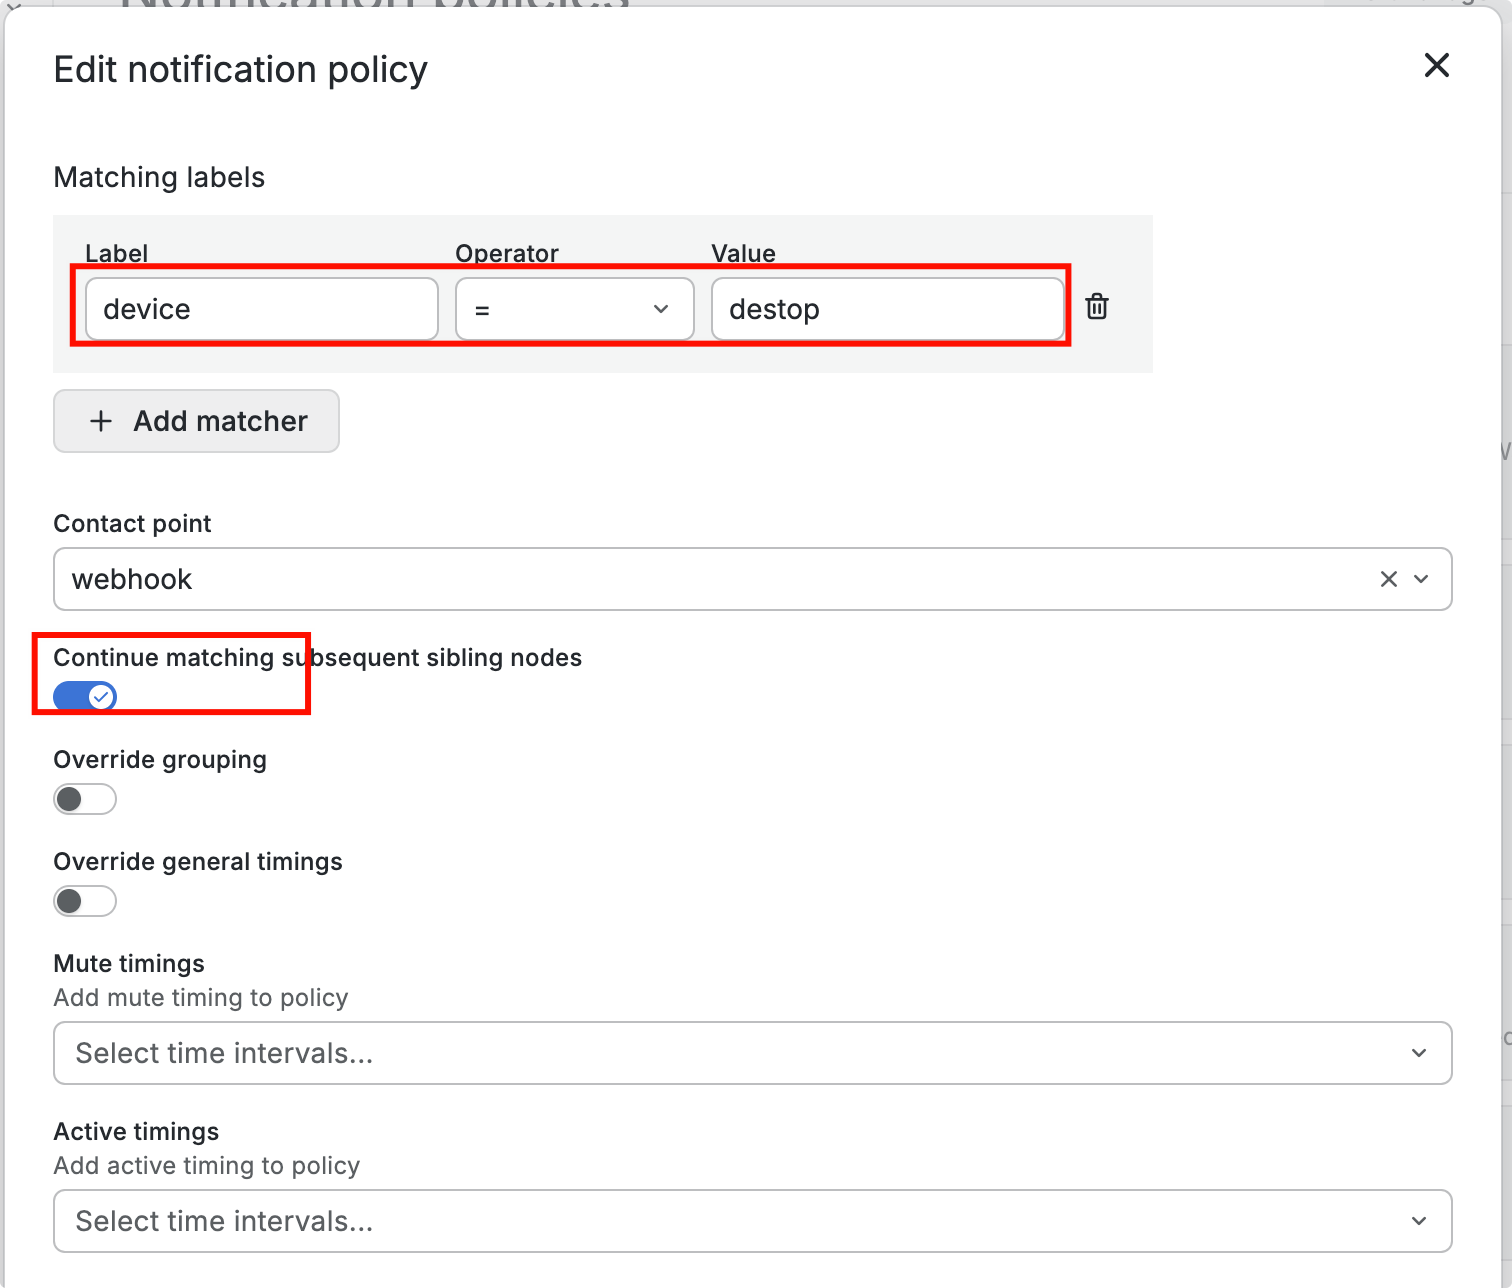Click the 'Override grouping' label text
This screenshot has width=1512, height=1288.
point(160,760)
